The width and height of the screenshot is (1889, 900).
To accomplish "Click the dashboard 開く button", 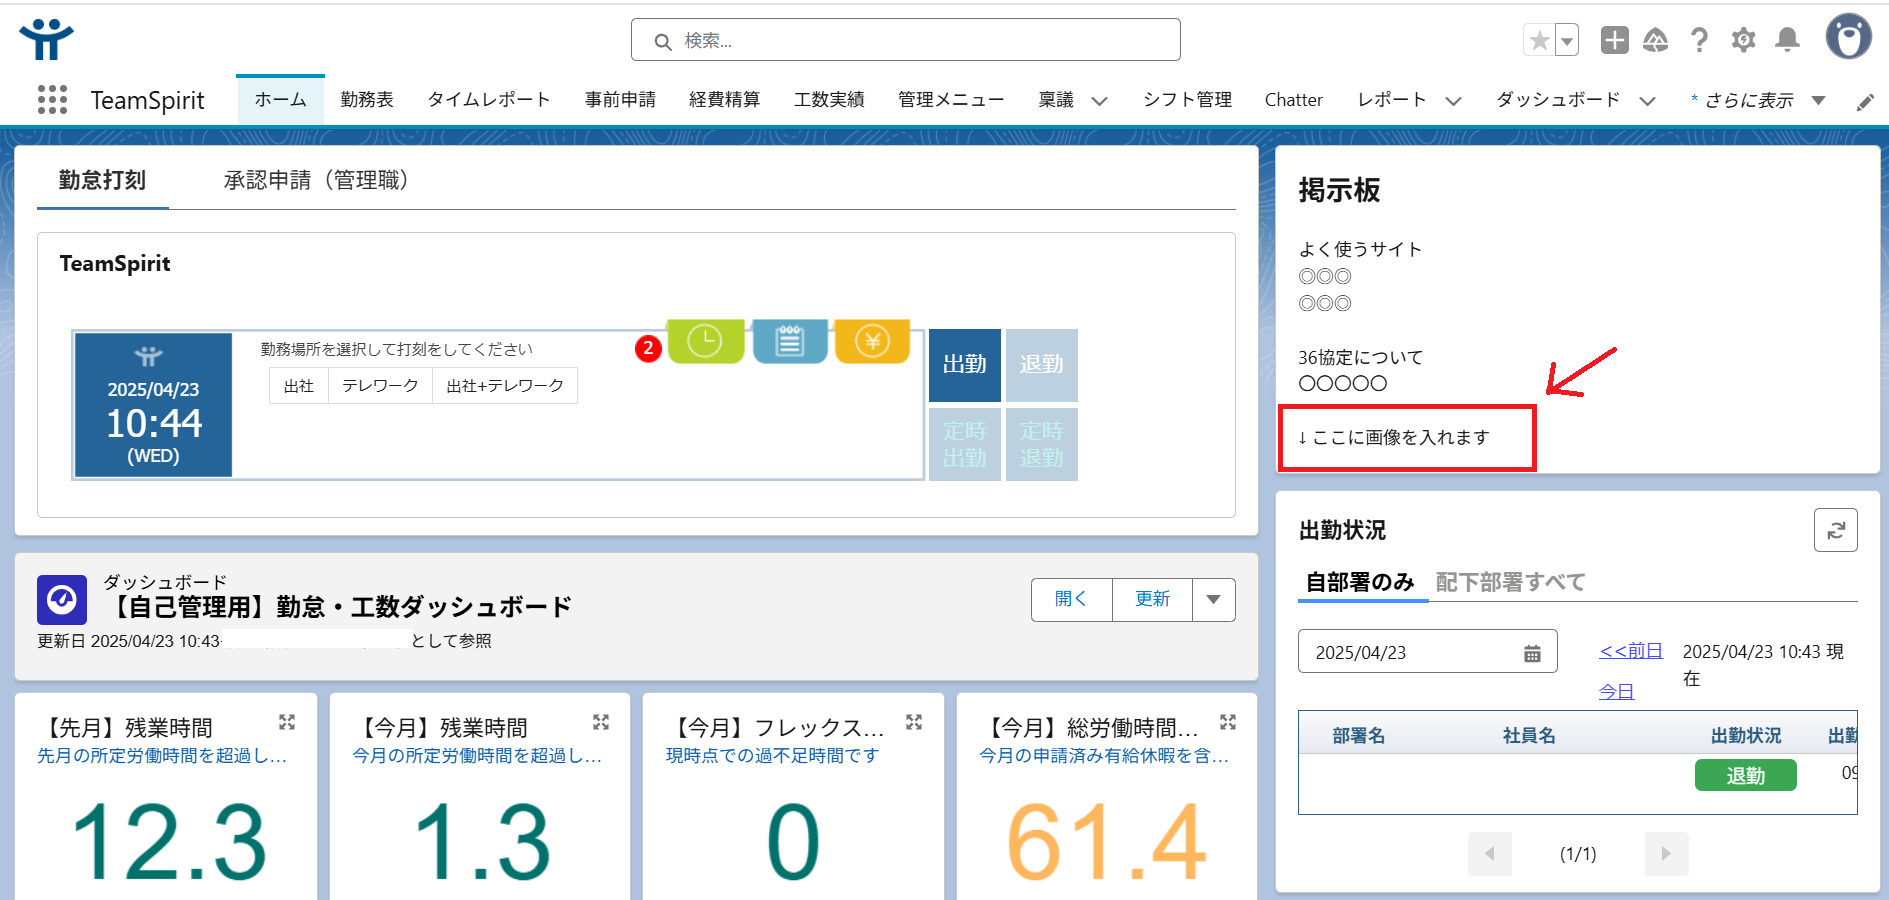I will point(1071,600).
